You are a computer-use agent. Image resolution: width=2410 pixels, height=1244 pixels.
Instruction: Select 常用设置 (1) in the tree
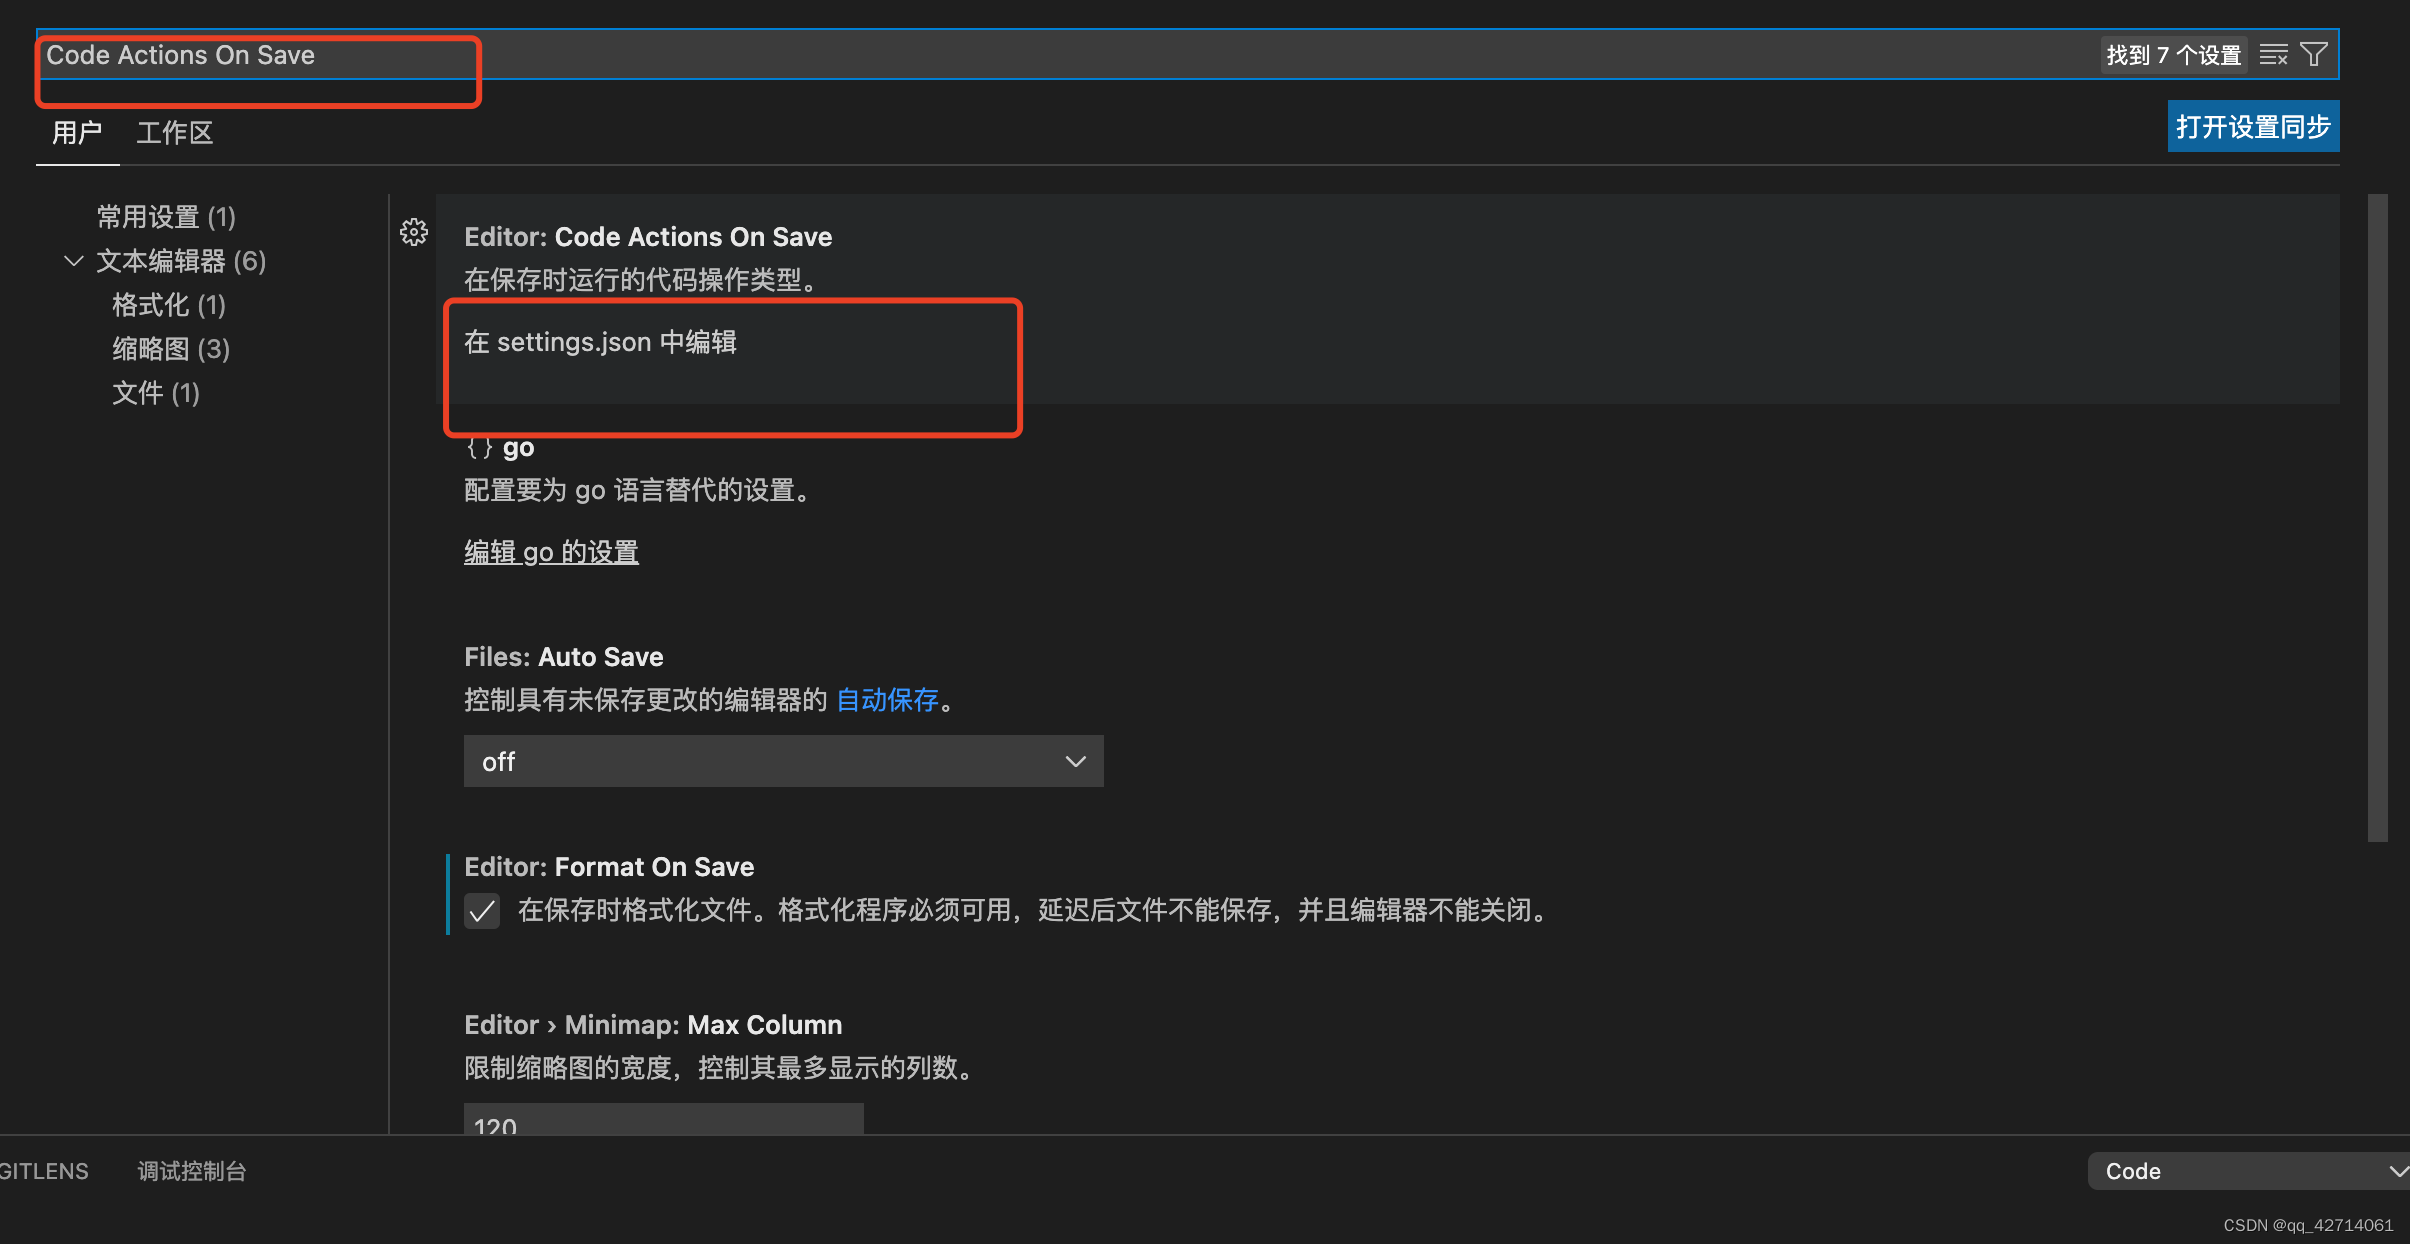166,217
